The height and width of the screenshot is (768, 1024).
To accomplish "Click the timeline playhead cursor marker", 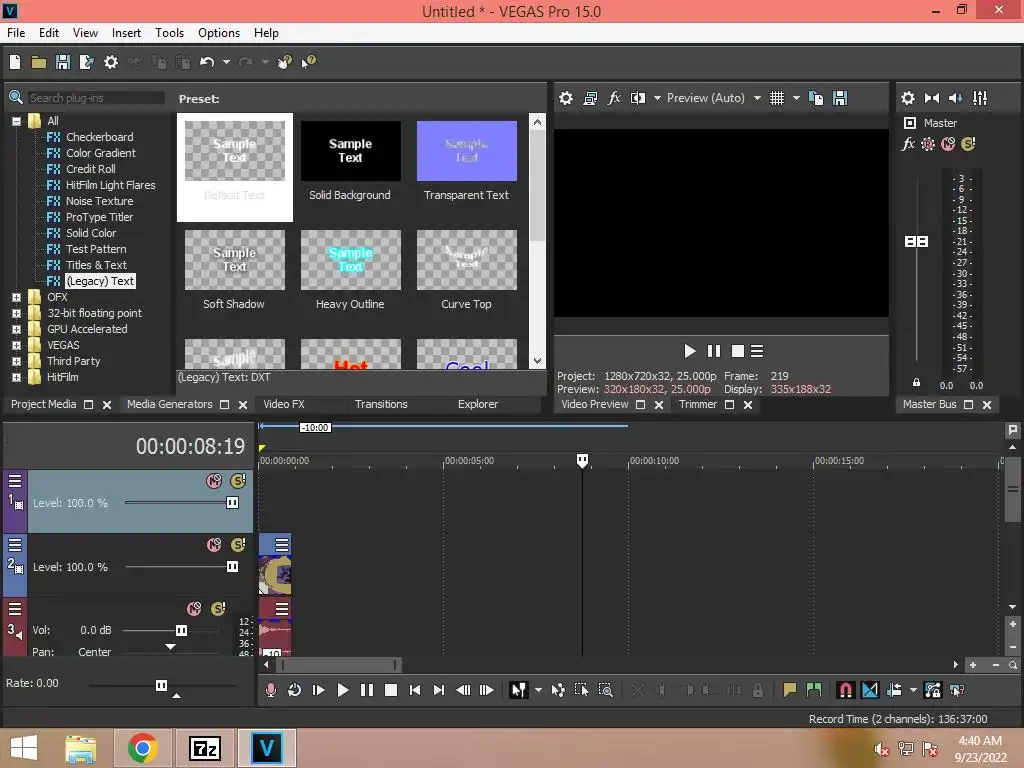I will pos(582,460).
